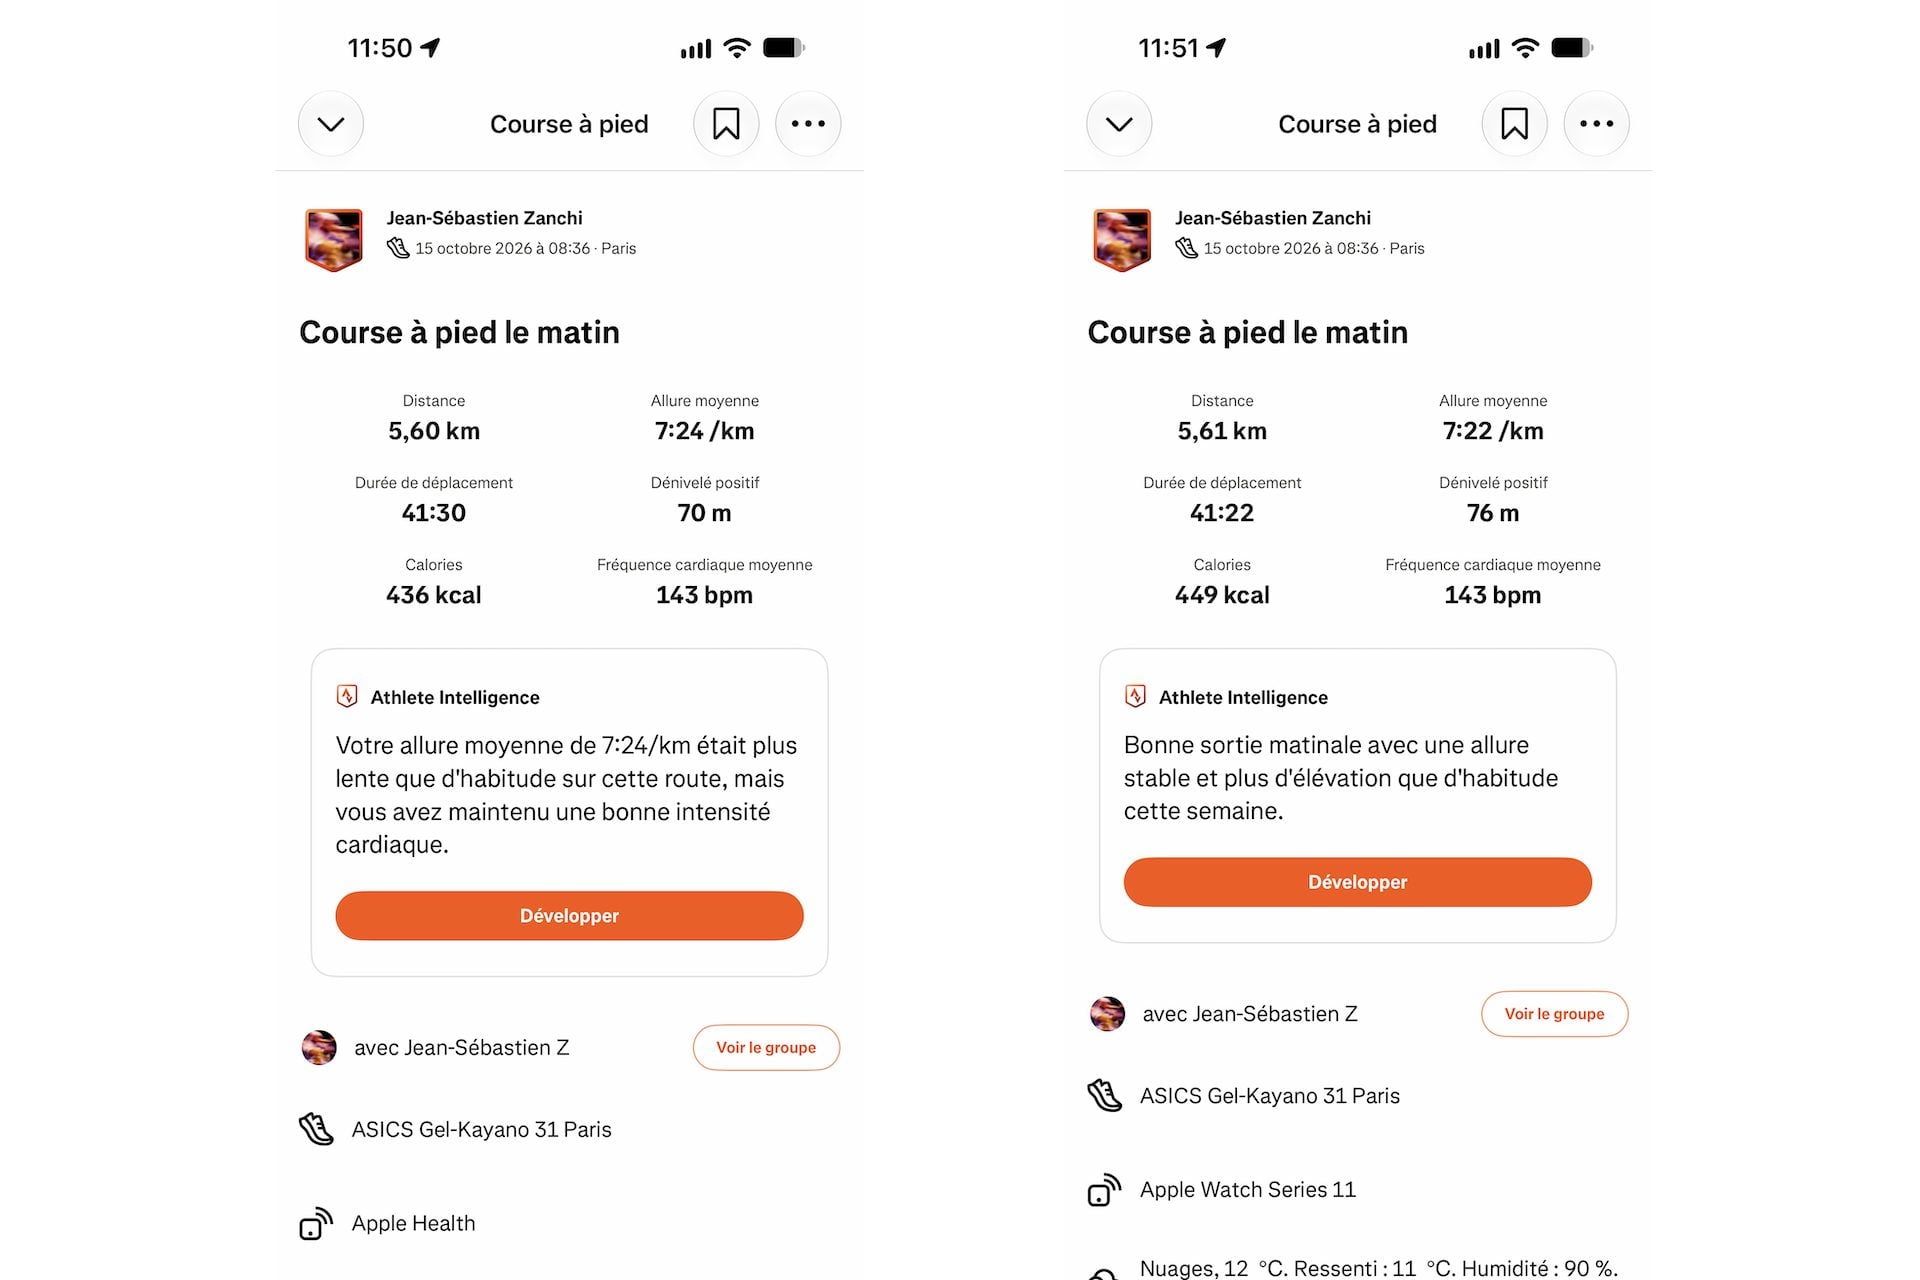Open Jean-Sébastien Zanchi profile picture on left

(x=333, y=240)
